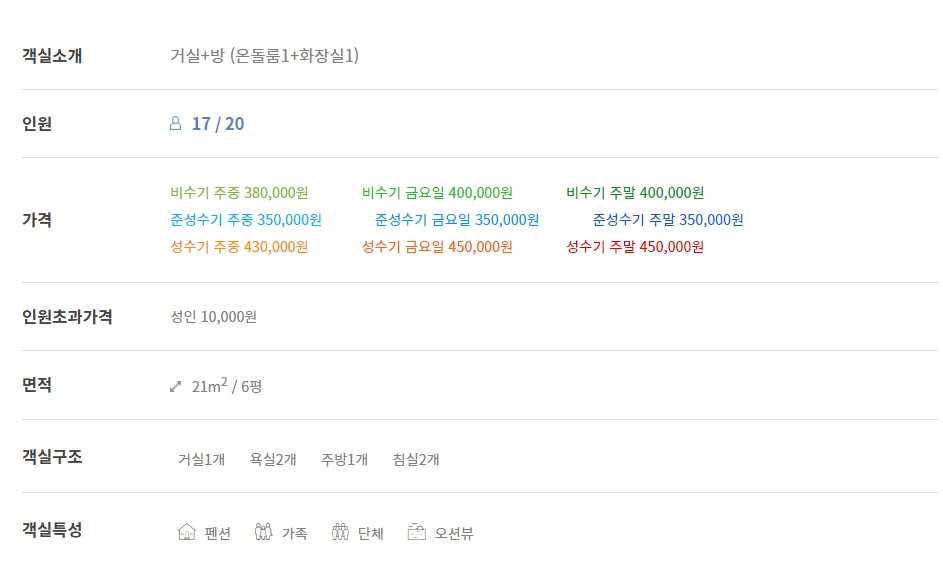Click the 거실1개 room structure tag
Screen dimensions: 943x563
(201, 460)
